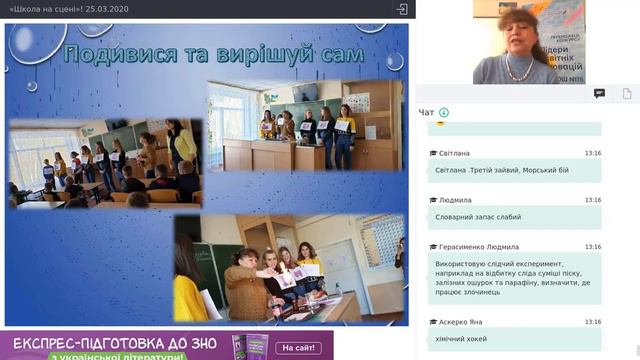Select message 'хімічний хокей'
Screen dimensions: 640x360
[x=514, y=339]
